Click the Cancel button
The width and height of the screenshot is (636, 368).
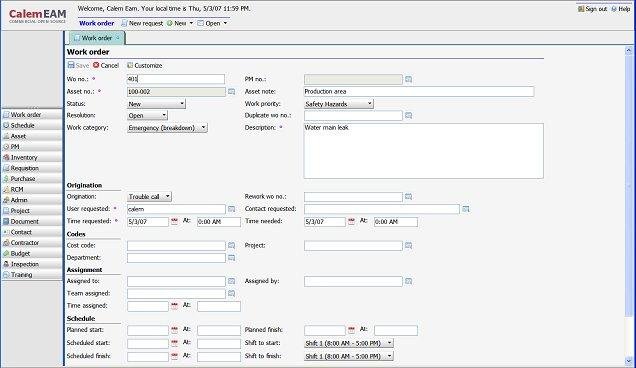coord(106,65)
